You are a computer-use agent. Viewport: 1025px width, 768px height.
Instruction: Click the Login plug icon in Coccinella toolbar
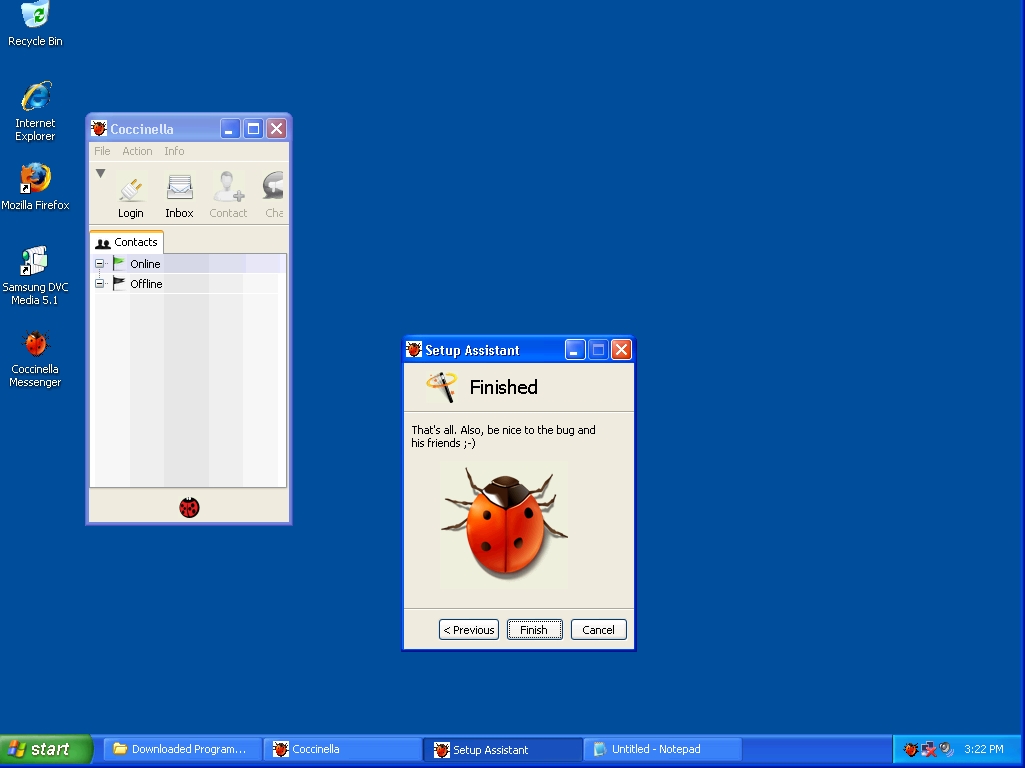pyautogui.click(x=131, y=190)
